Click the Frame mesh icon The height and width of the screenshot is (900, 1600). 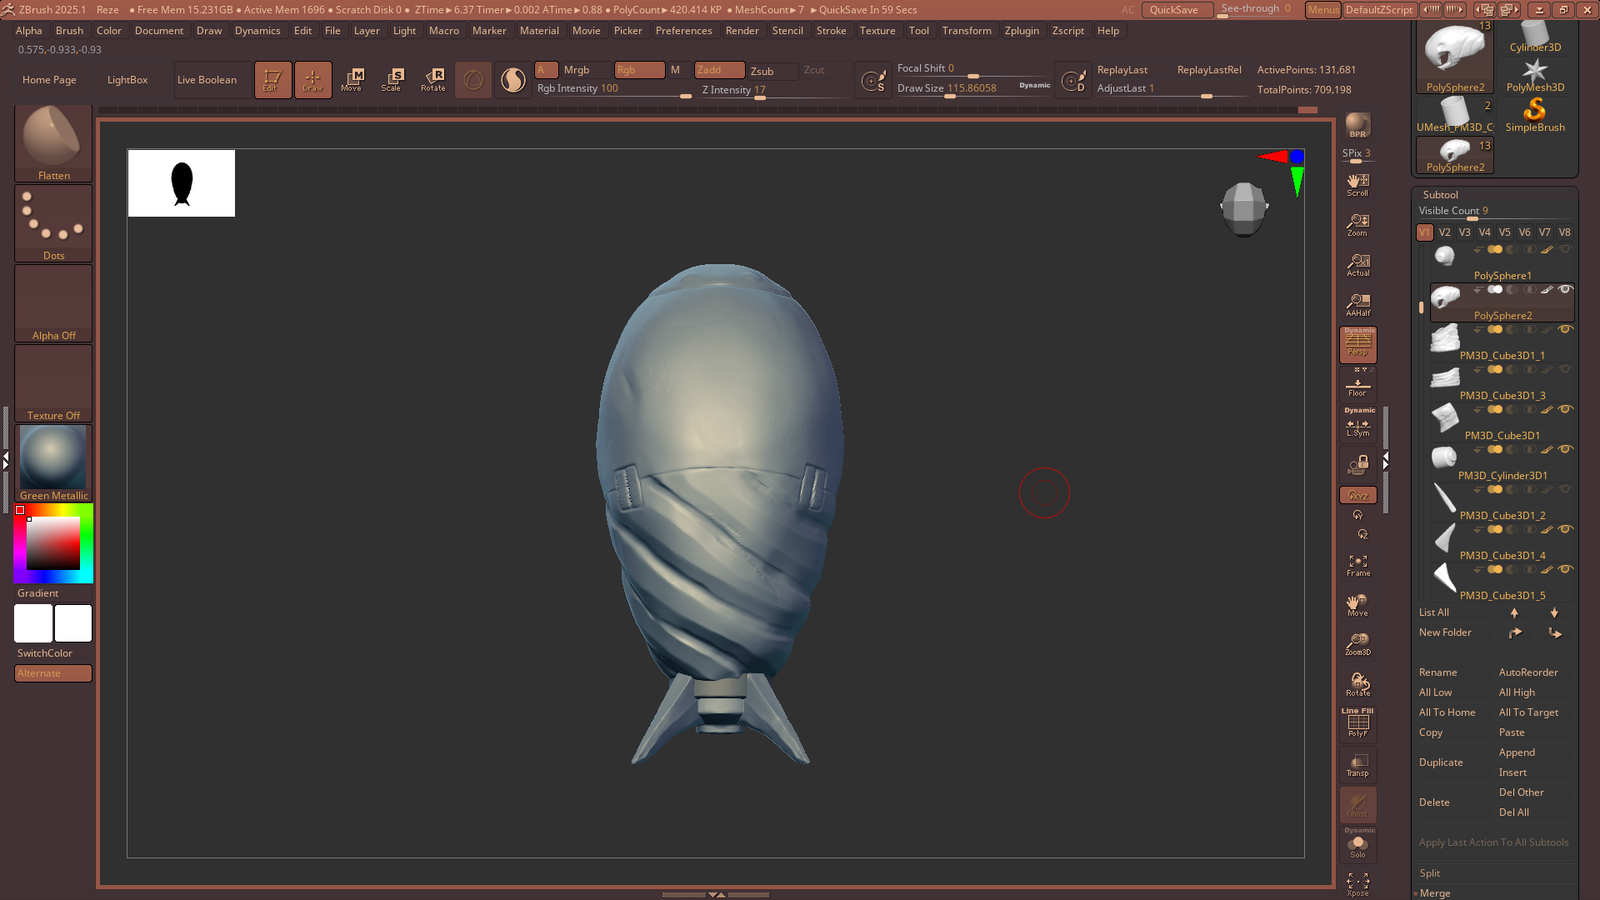1357,566
